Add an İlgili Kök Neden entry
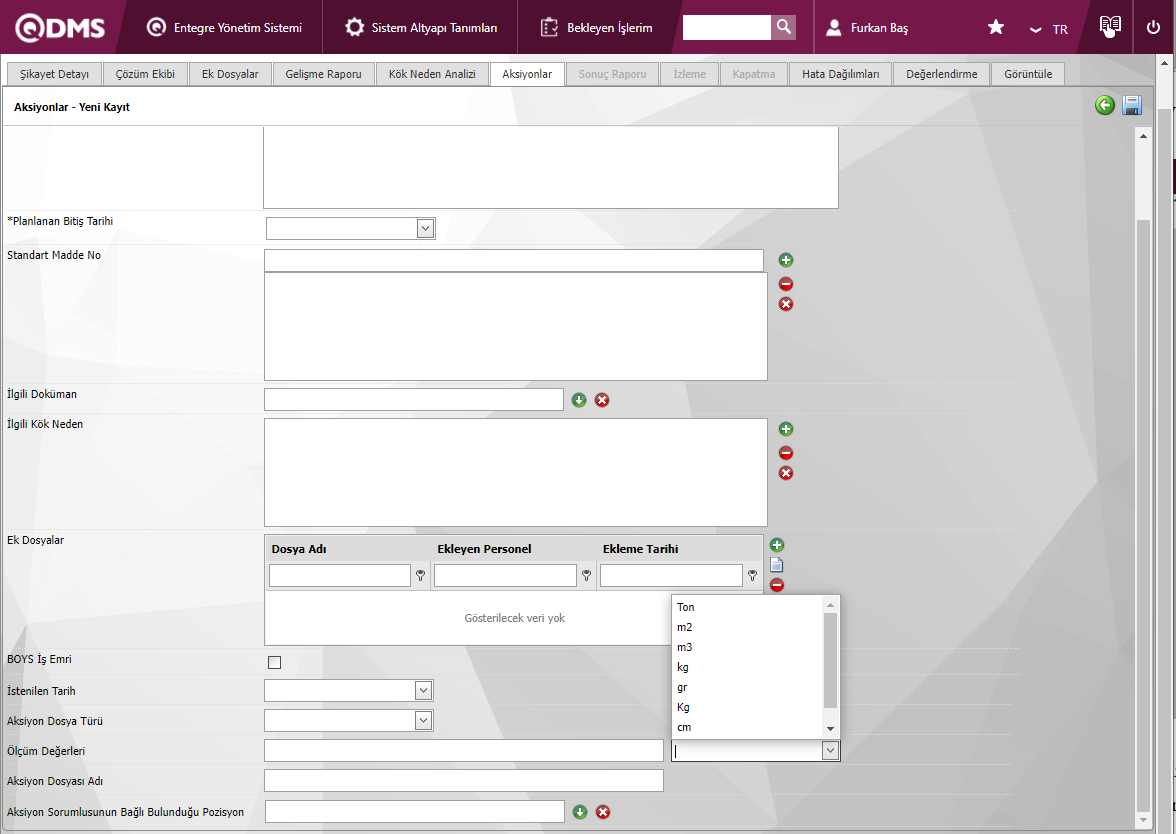This screenshot has width=1176, height=834. [786, 429]
